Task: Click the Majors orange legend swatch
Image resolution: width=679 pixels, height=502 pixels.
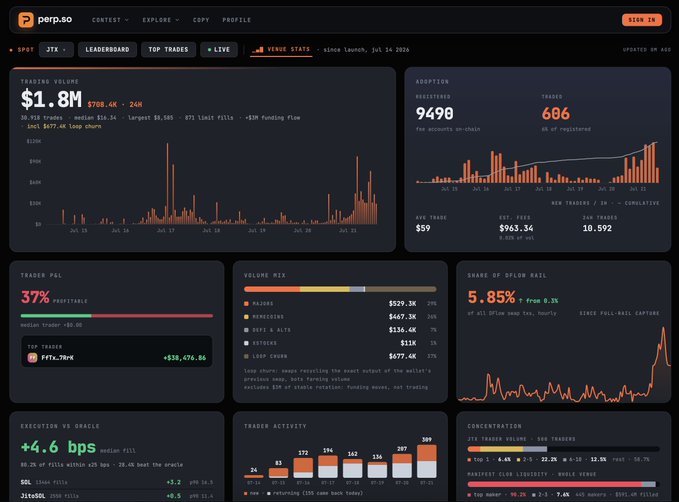Action: coord(246,304)
